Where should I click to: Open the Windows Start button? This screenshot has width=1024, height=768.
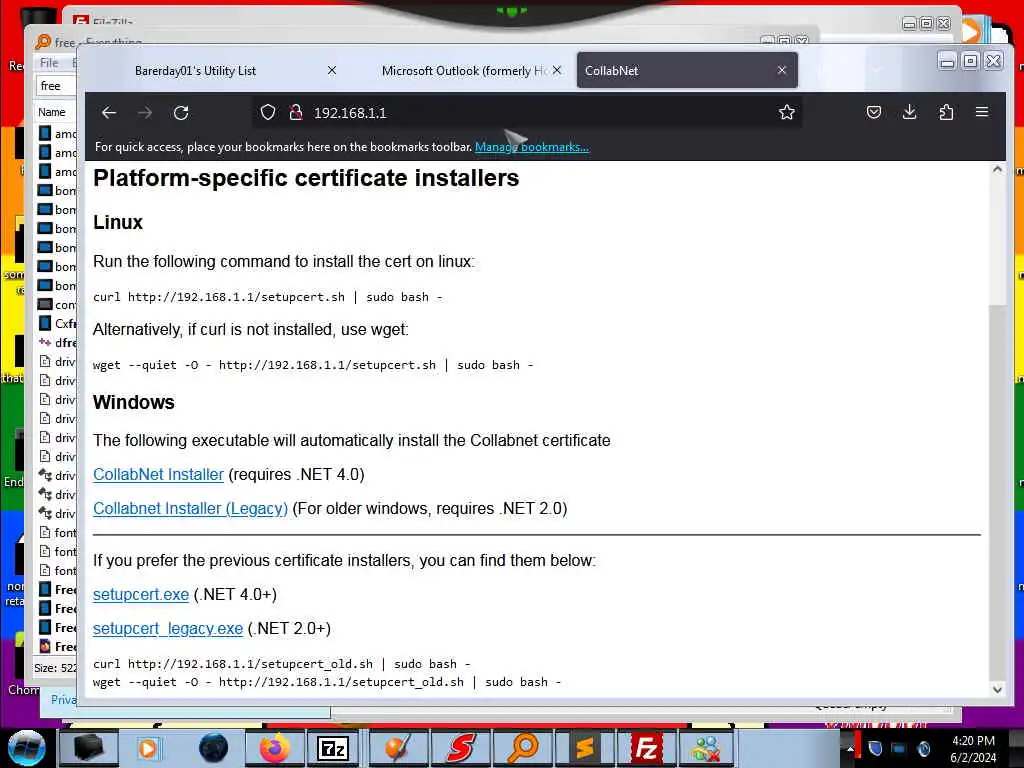tap(27, 748)
